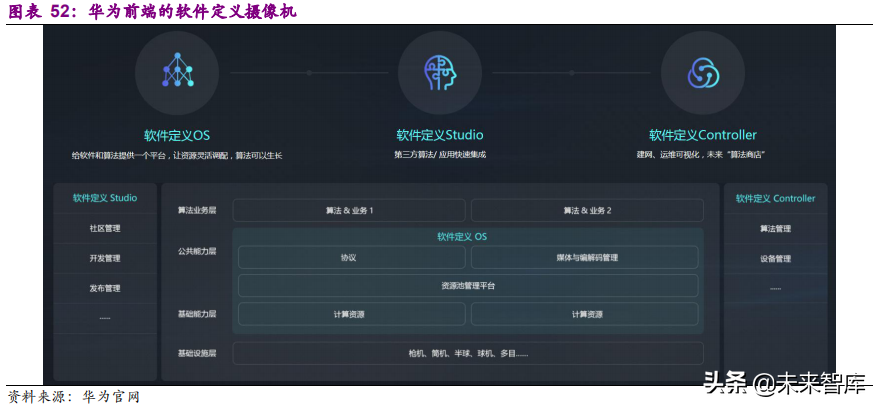The width and height of the screenshot is (877, 407).
Task: Click the 资源池管理平台 bar
Action: (468, 286)
